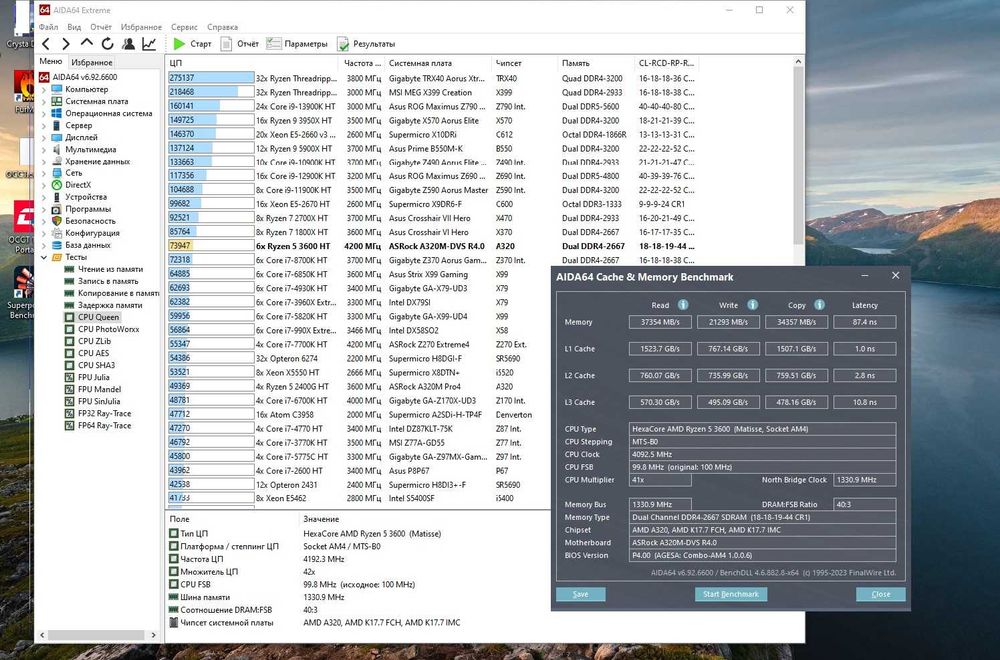Select FP32 Ray-Trace benchmark

[105, 413]
